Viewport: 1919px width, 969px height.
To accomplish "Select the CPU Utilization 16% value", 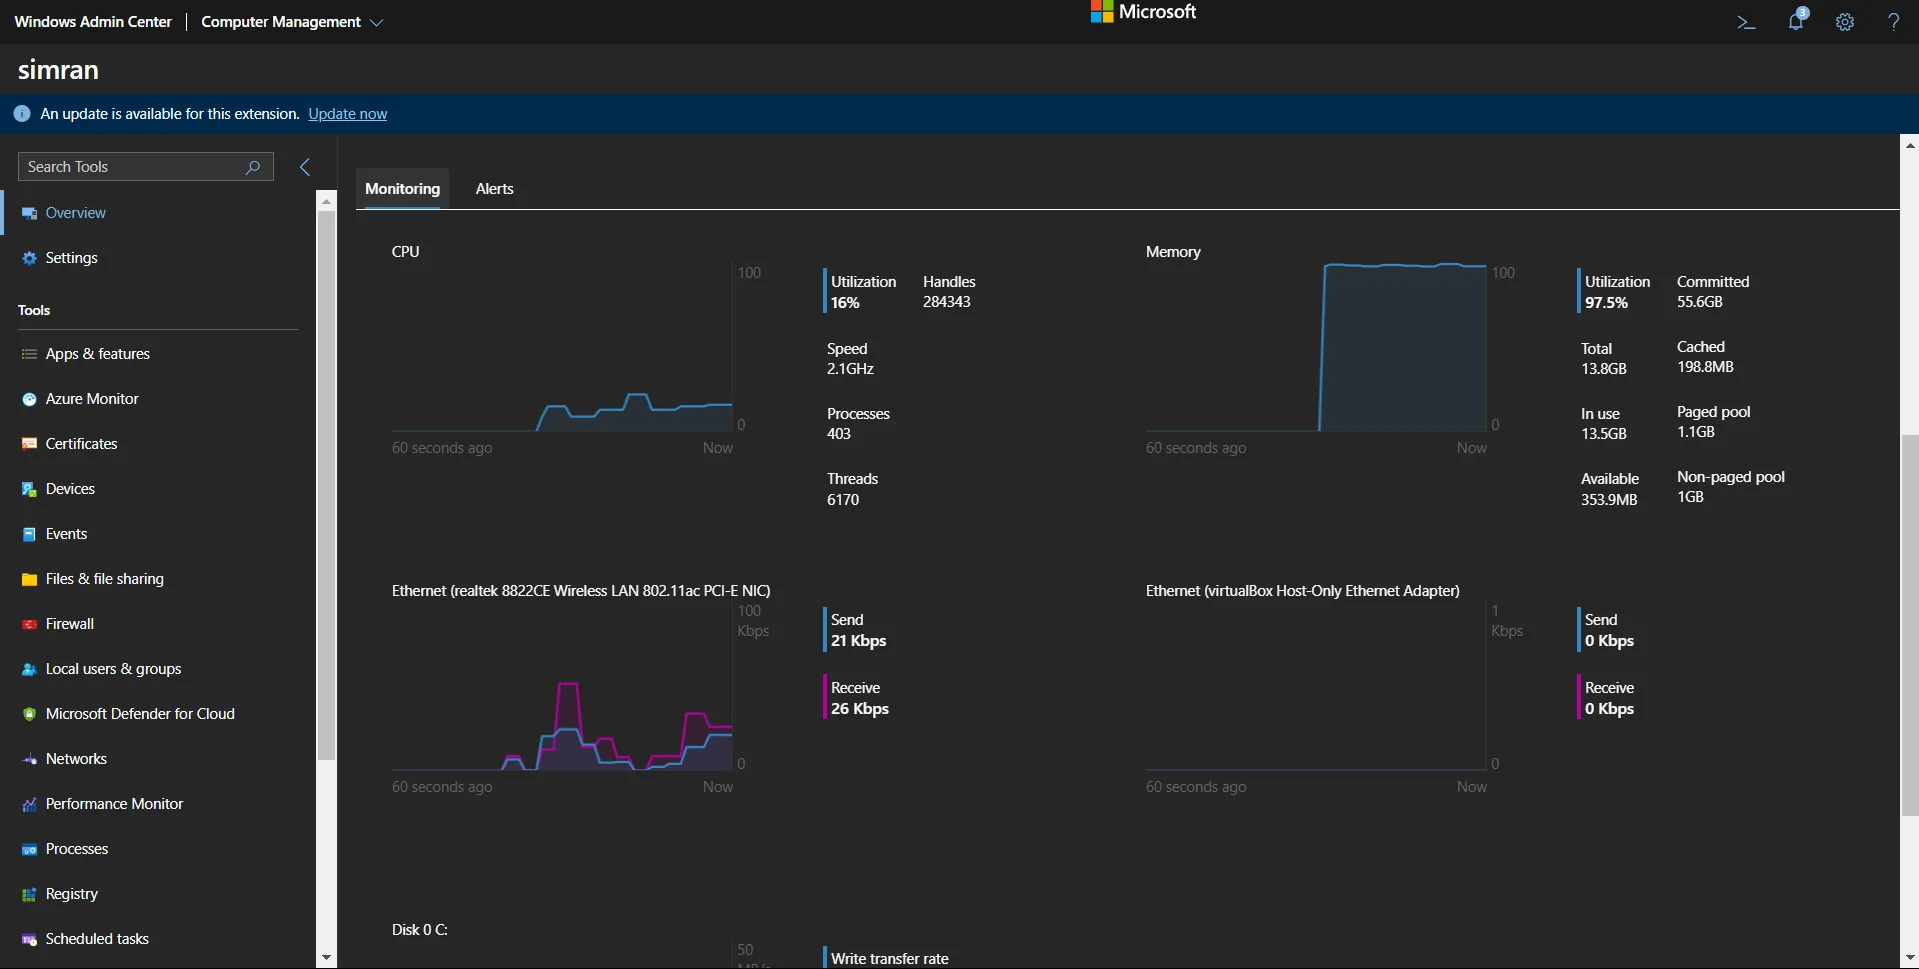I will coord(845,303).
